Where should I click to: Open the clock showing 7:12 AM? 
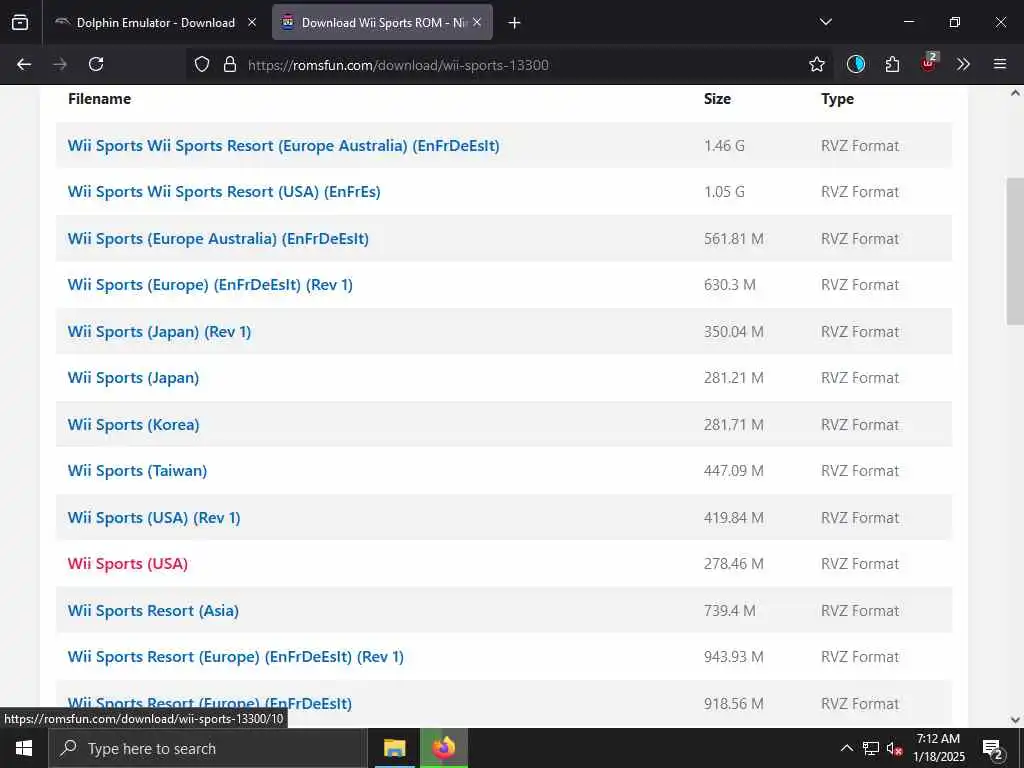tap(938, 748)
